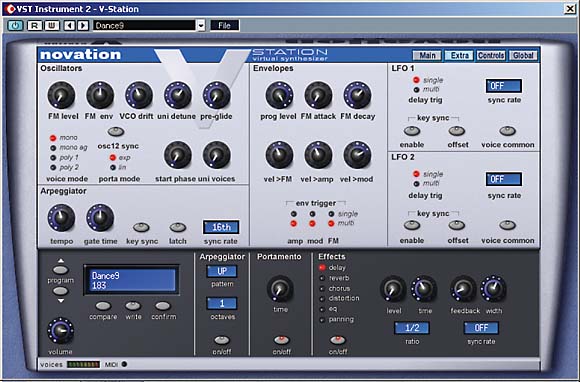This screenshot has width=580, height=382.
Task: Switch to the Main tab
Action: pyautogui.click(x=427, y=55)
